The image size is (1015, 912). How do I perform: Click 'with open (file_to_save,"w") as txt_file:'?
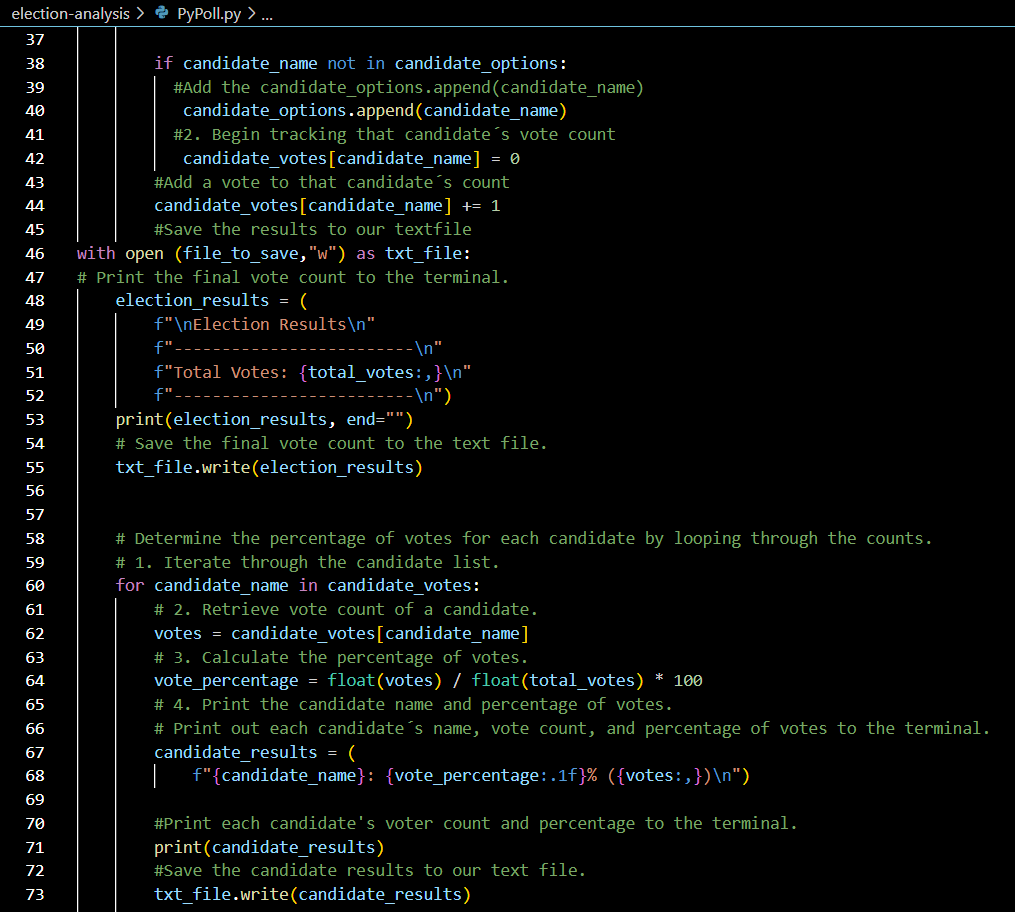point(274,254)
